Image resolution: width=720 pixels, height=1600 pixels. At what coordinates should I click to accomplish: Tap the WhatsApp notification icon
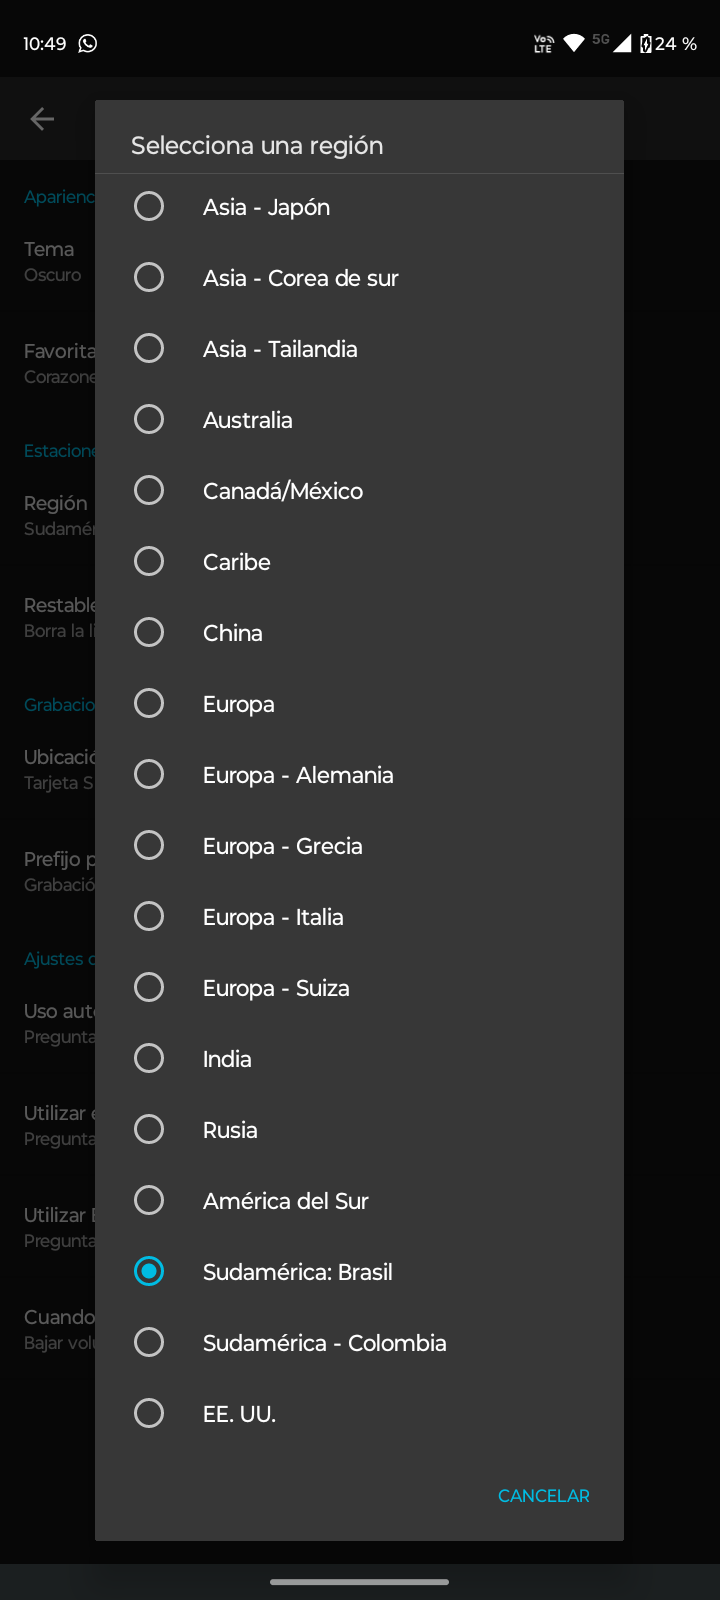pos(88,43)
